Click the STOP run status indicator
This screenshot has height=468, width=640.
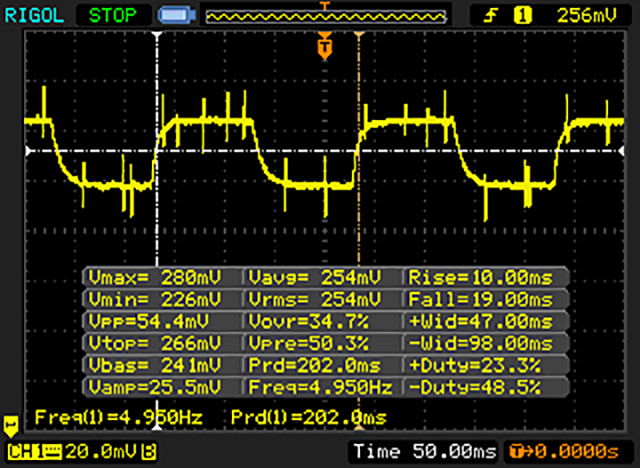point(112,16)
